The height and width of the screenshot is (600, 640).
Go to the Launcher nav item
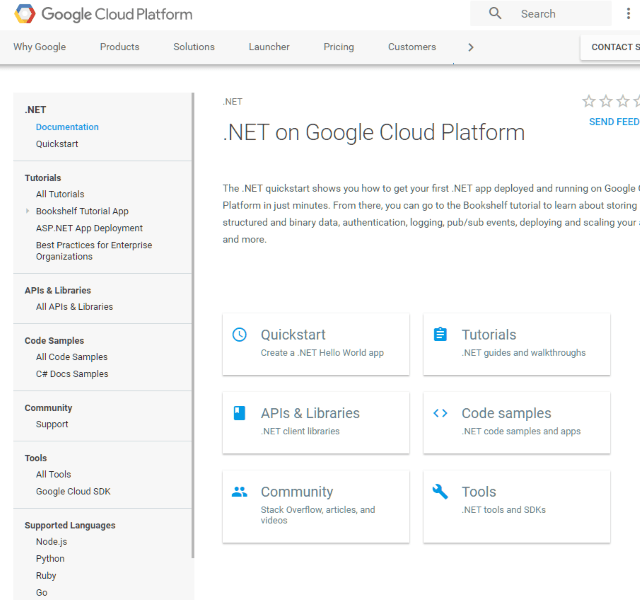pos(269,47)
